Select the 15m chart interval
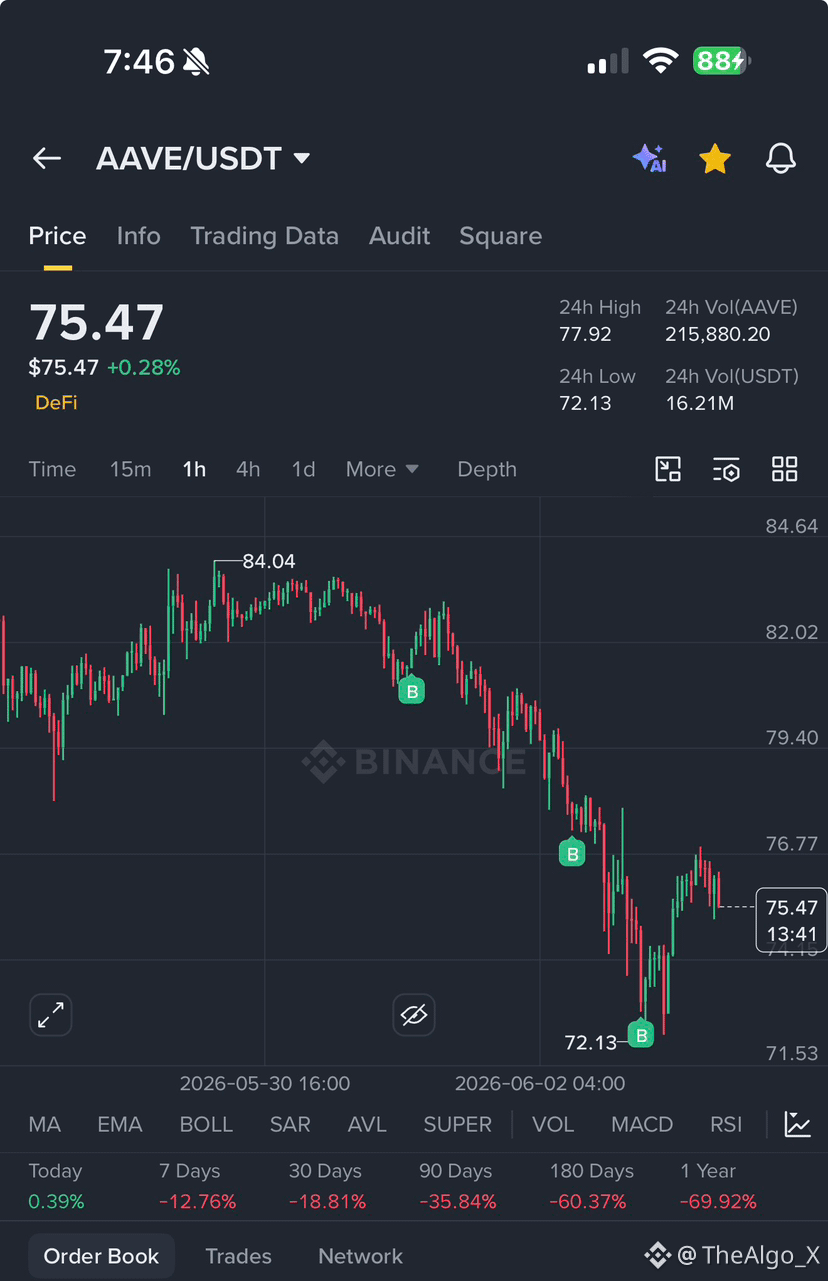 [130, 469]
